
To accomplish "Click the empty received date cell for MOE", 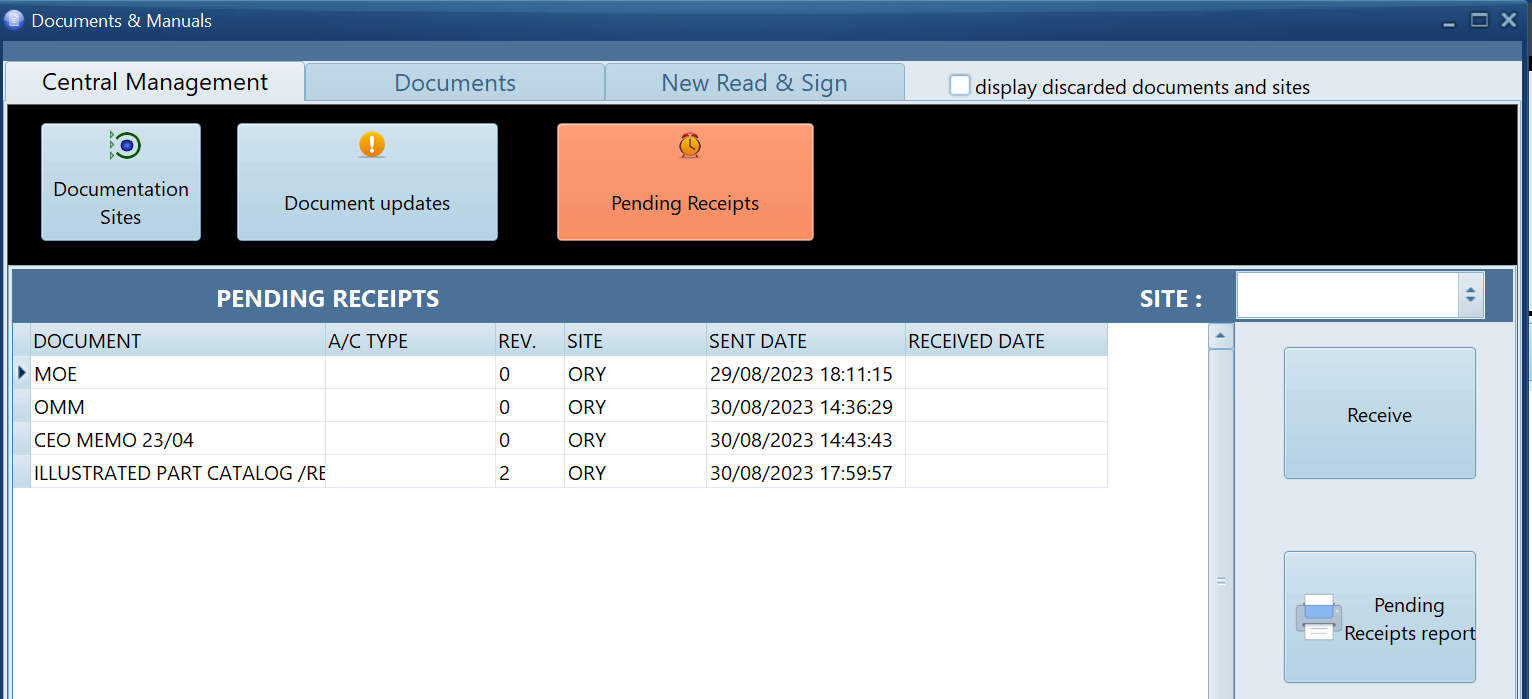I will click(1006, 373).
